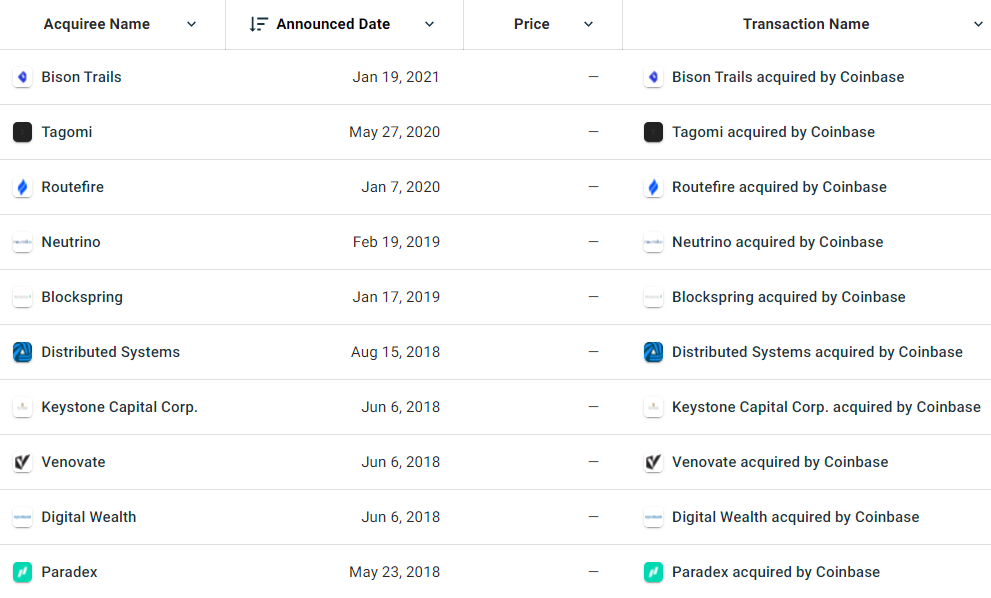
Task: Open Keystone Capital Corp. acquired by Coinbase
Action: 826,407
